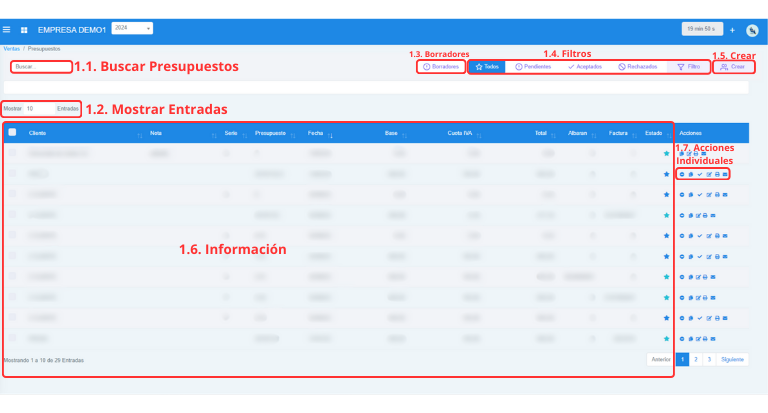Click the Crear button
This screenshot has height=413, width=768.
[x=733, y=67]
